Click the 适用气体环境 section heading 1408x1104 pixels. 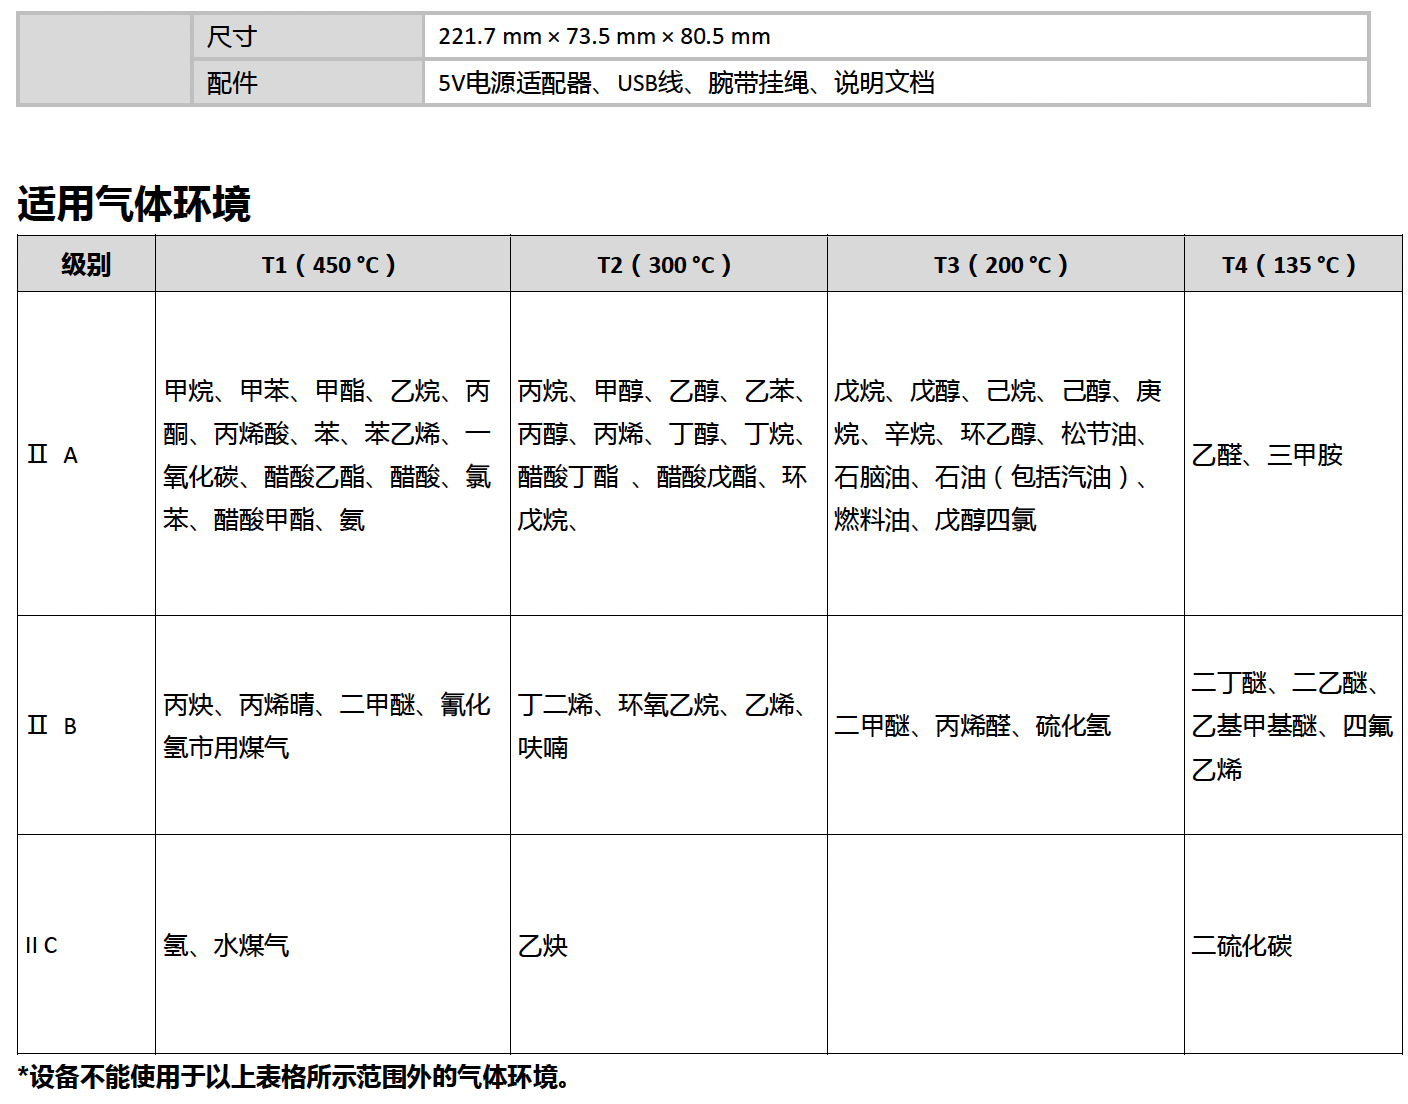134,204
